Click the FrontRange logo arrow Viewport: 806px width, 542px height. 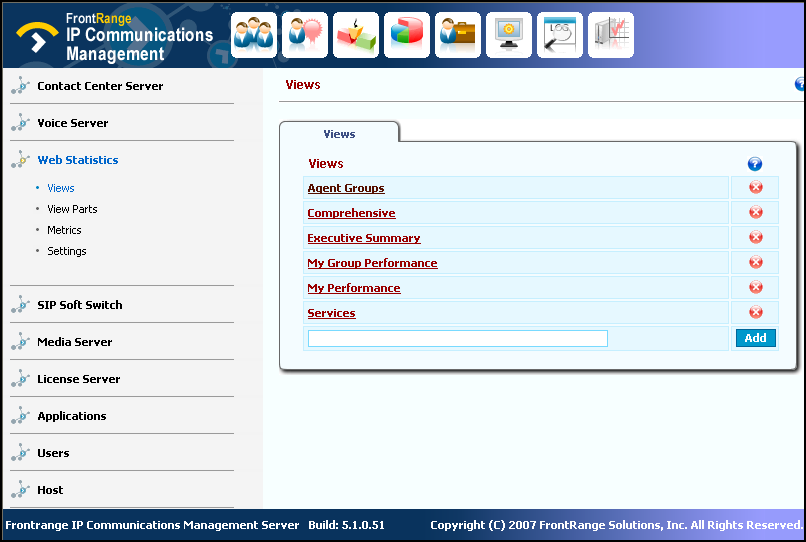tap(38, 38)
